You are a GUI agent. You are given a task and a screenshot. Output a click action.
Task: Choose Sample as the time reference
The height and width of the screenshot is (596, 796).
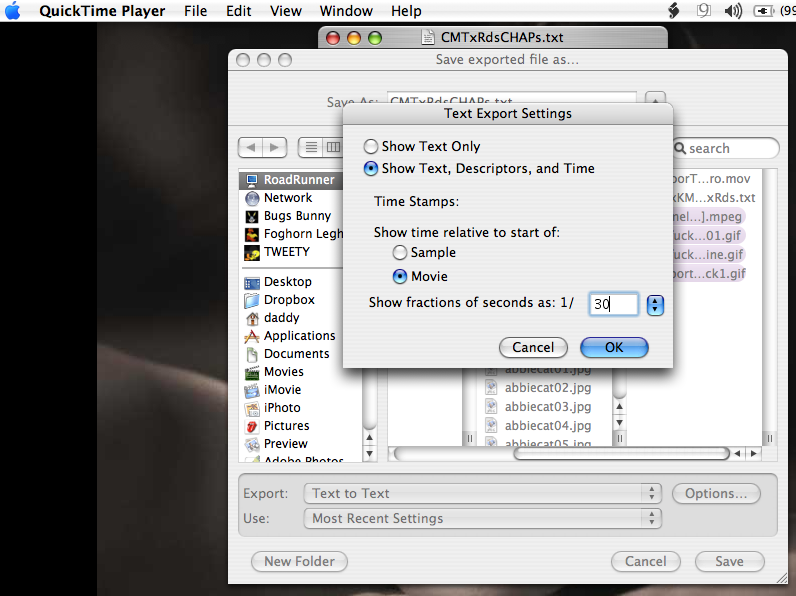[400, 252]
